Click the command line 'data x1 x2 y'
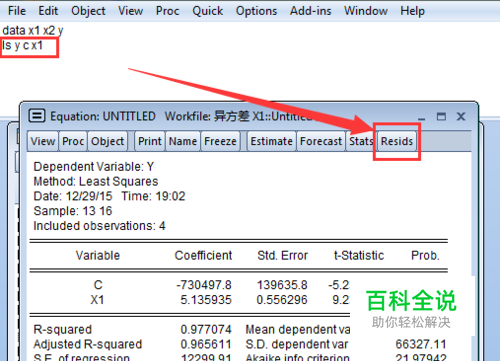 click(x=33, y=31)
